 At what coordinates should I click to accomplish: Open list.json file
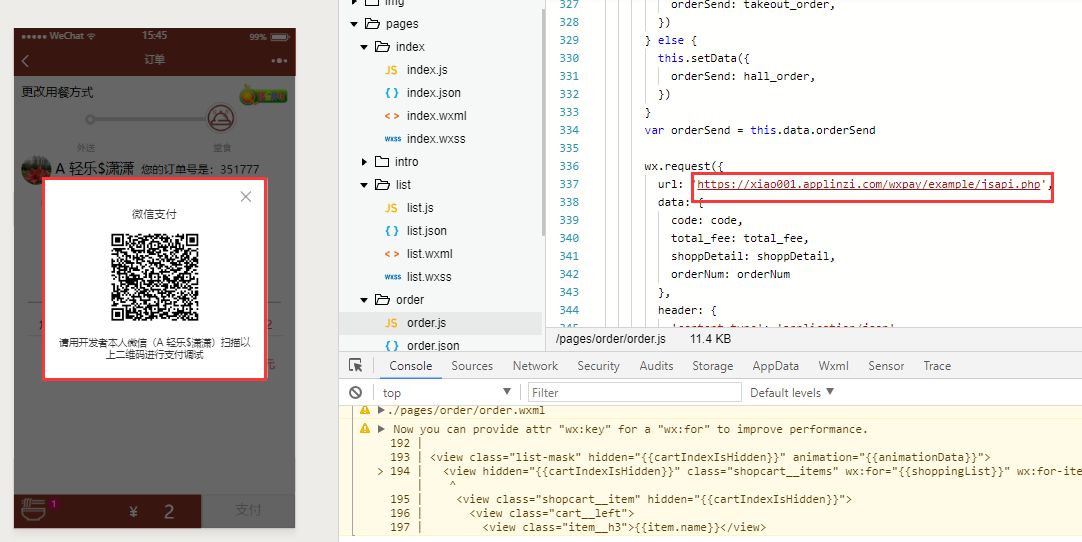click(x=426, y=231)
